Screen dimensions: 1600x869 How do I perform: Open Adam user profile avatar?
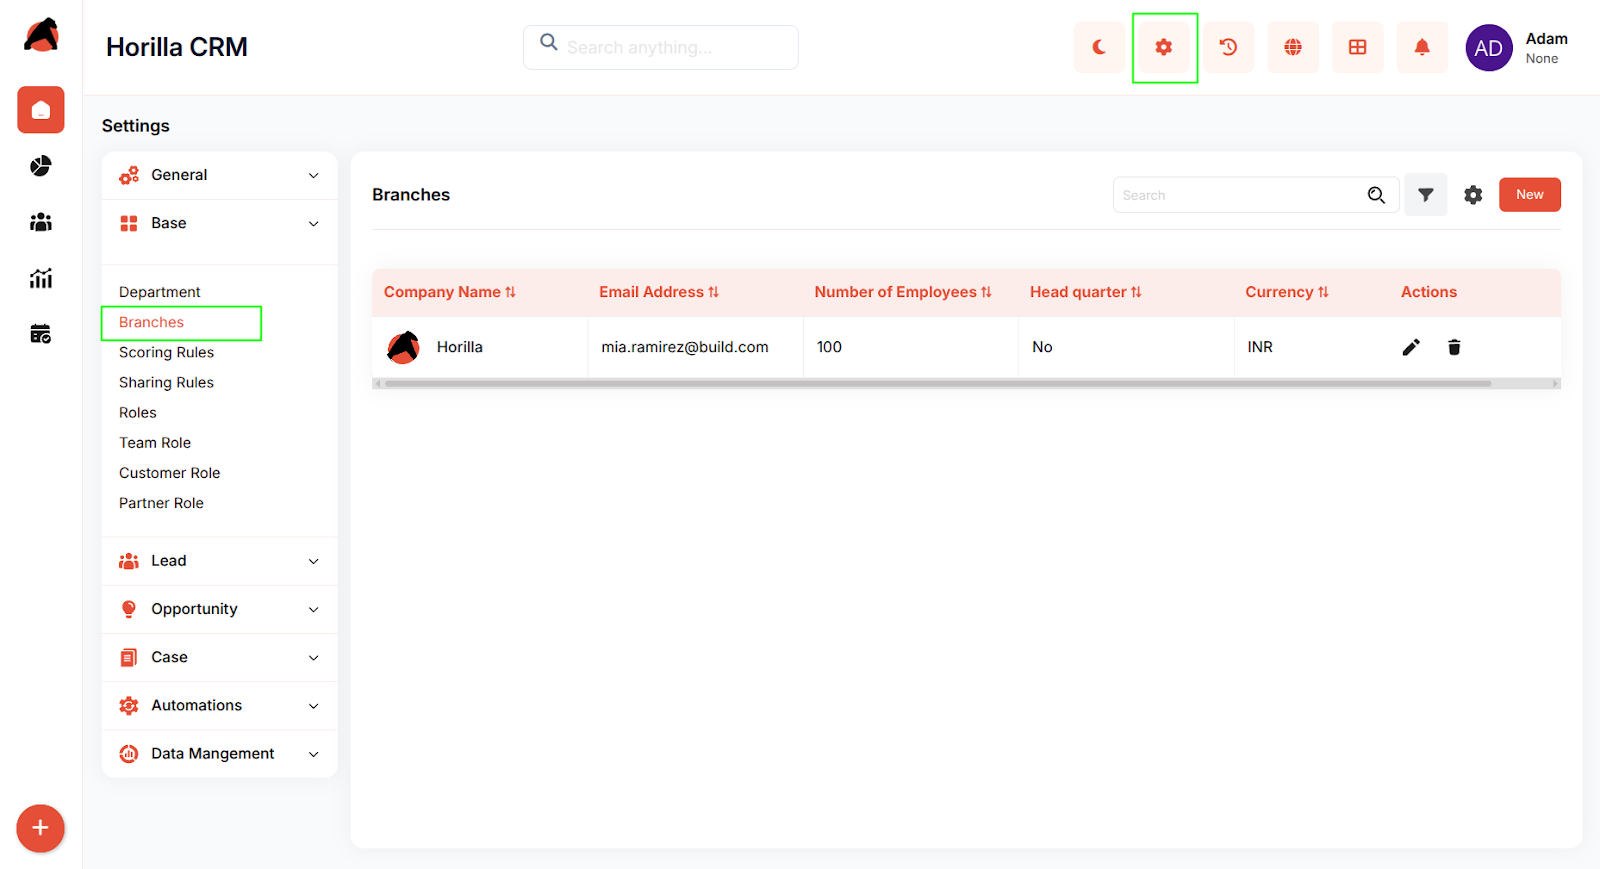click(x=1489, y=48)
